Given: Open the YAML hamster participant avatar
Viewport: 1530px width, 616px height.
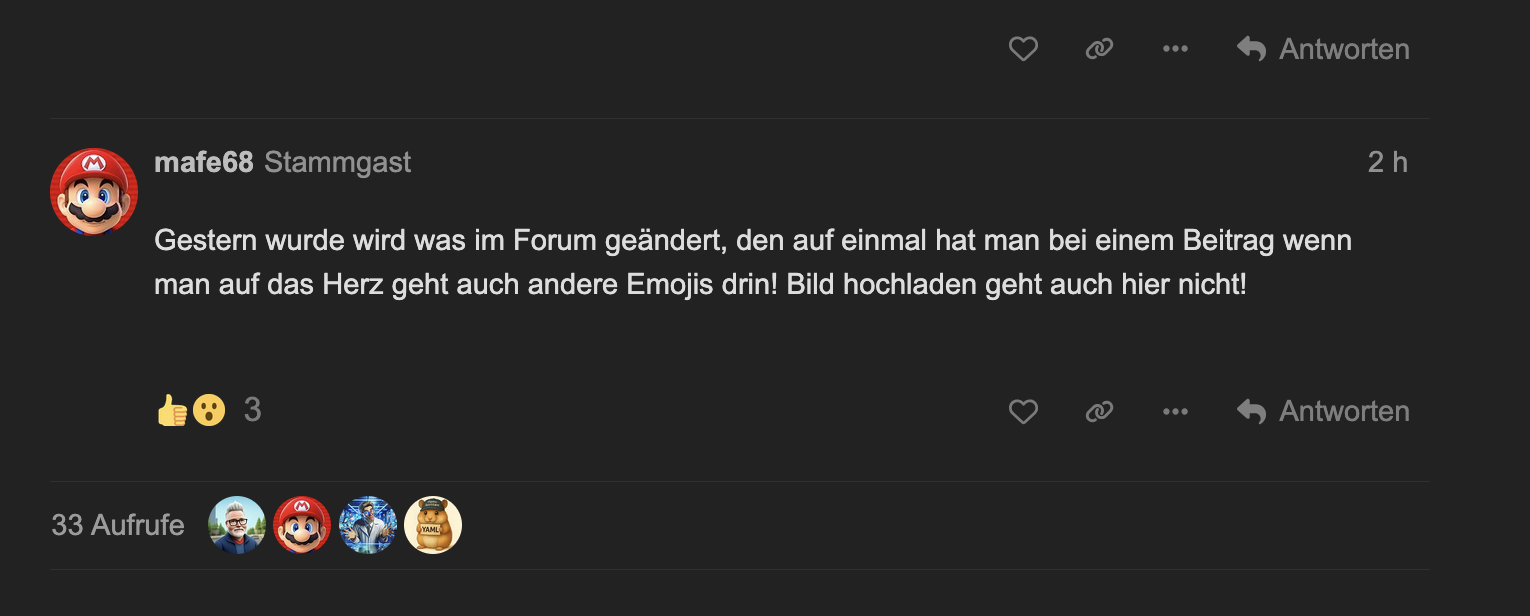Looking at the screenshot, I should [x=433, y=525].
